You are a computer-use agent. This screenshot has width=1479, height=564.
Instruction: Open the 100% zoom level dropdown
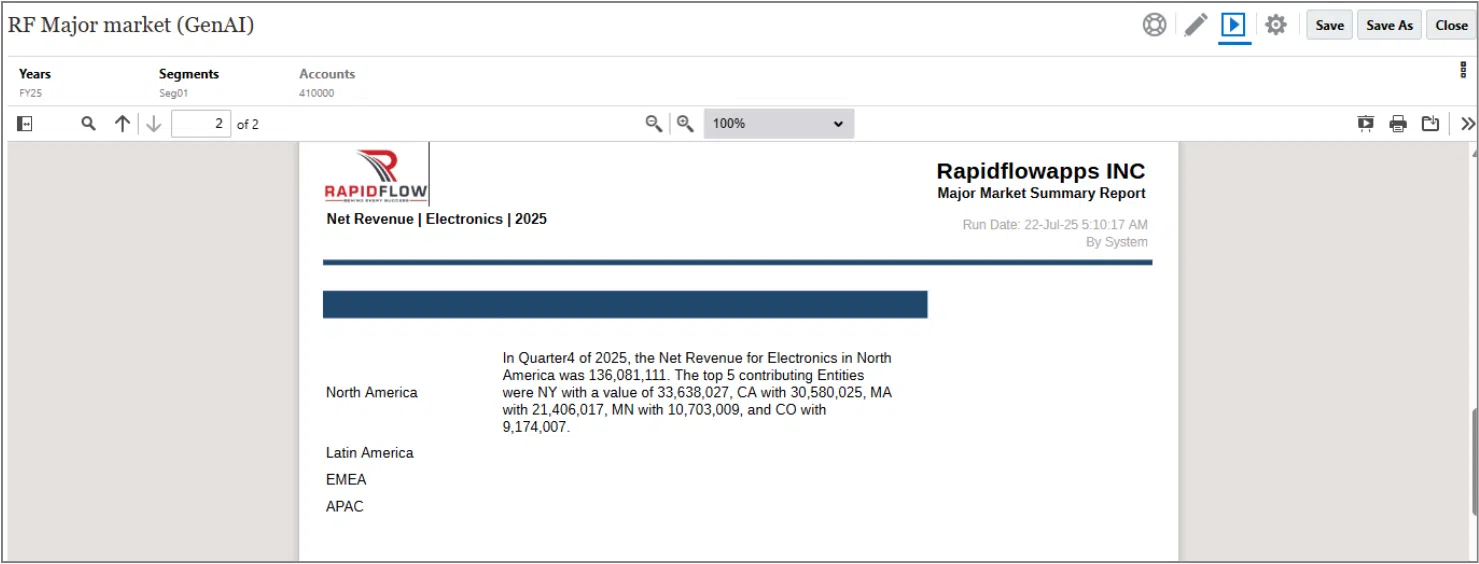779,124
